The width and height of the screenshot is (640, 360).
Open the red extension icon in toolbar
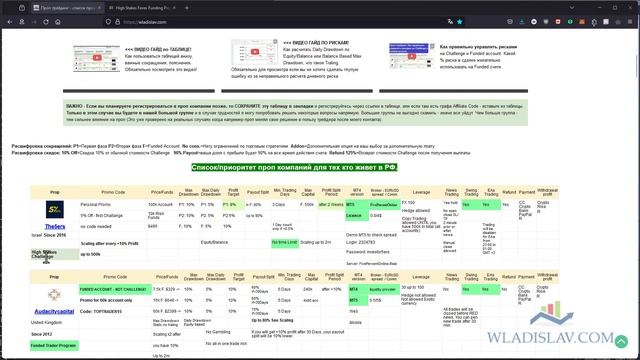click(x=558, y=22)
